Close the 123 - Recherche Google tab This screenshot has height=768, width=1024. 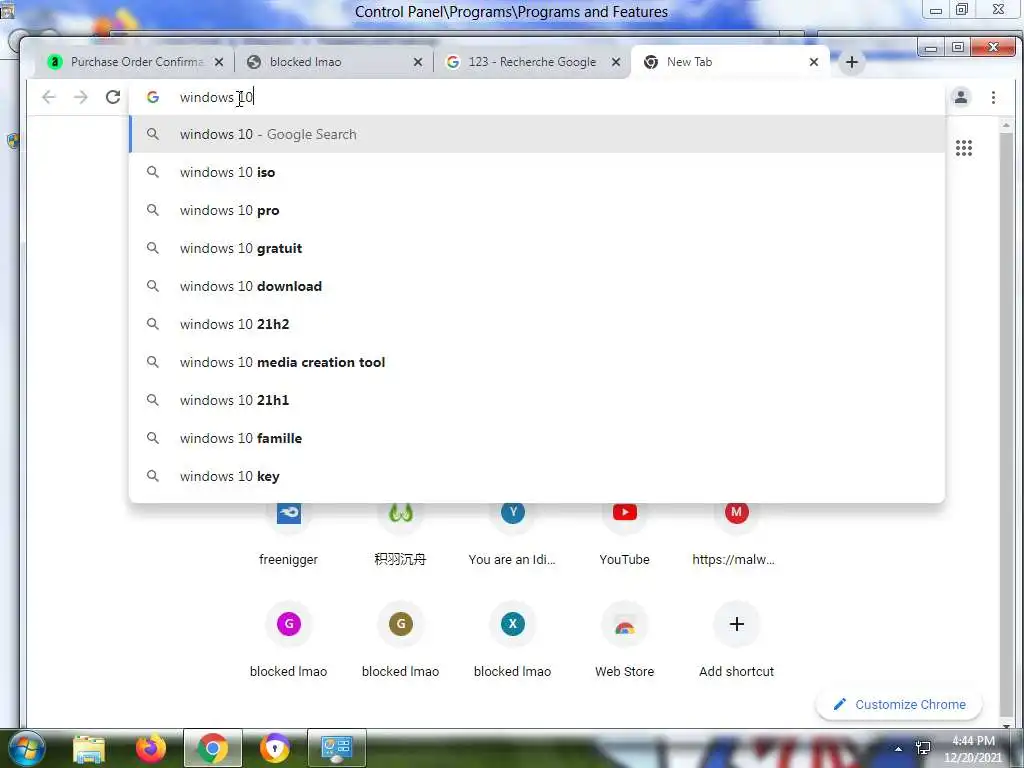click(616, 62)
